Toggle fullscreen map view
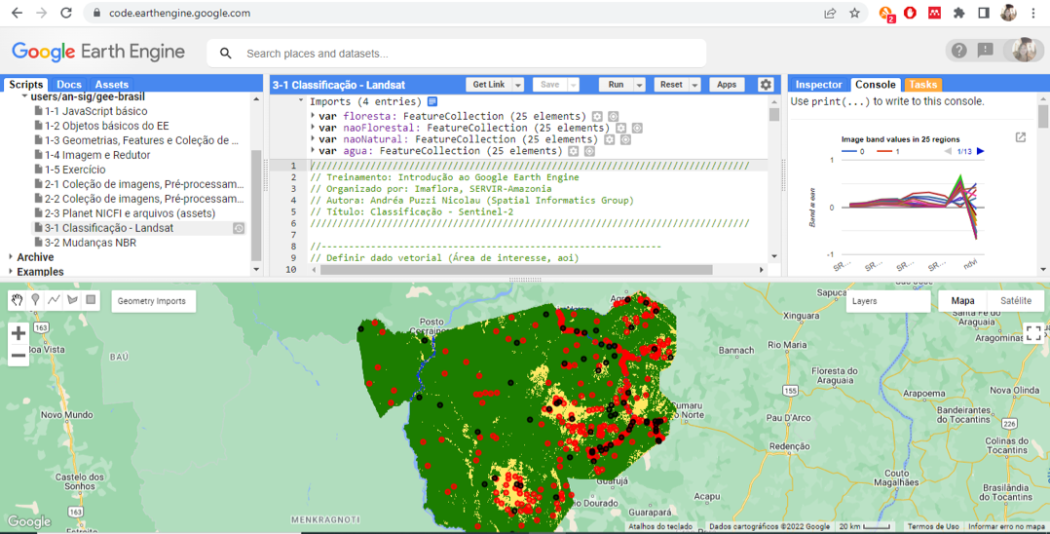Image resolution: width=1050 pixels, height=534 pixels. 1033,333
